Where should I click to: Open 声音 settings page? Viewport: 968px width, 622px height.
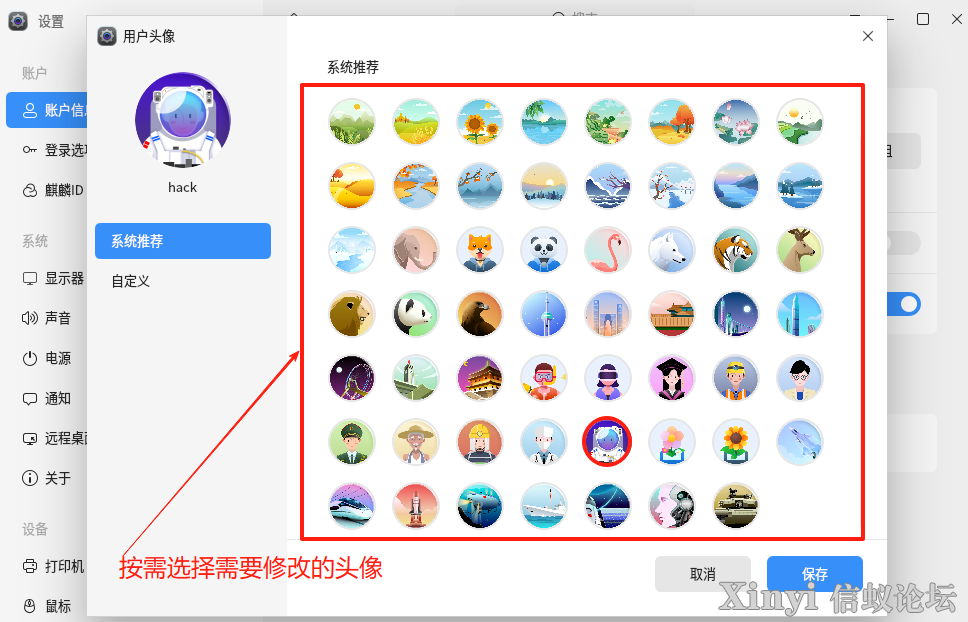click(x=47, y=318)
